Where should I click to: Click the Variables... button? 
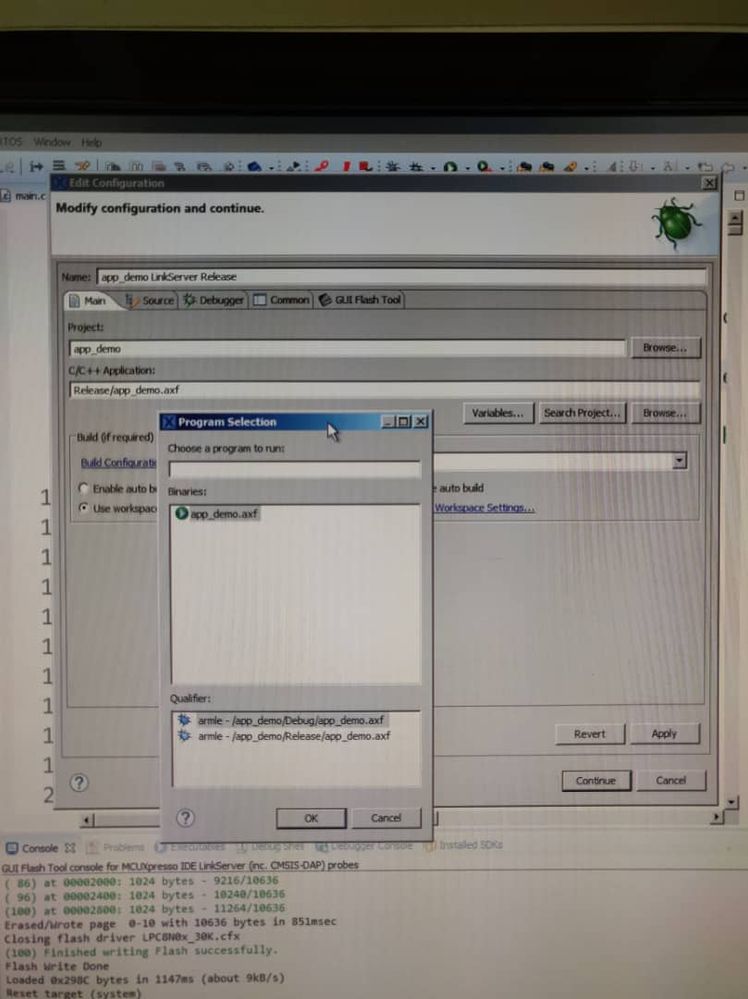pyautogui.click(x=498, y=413)
